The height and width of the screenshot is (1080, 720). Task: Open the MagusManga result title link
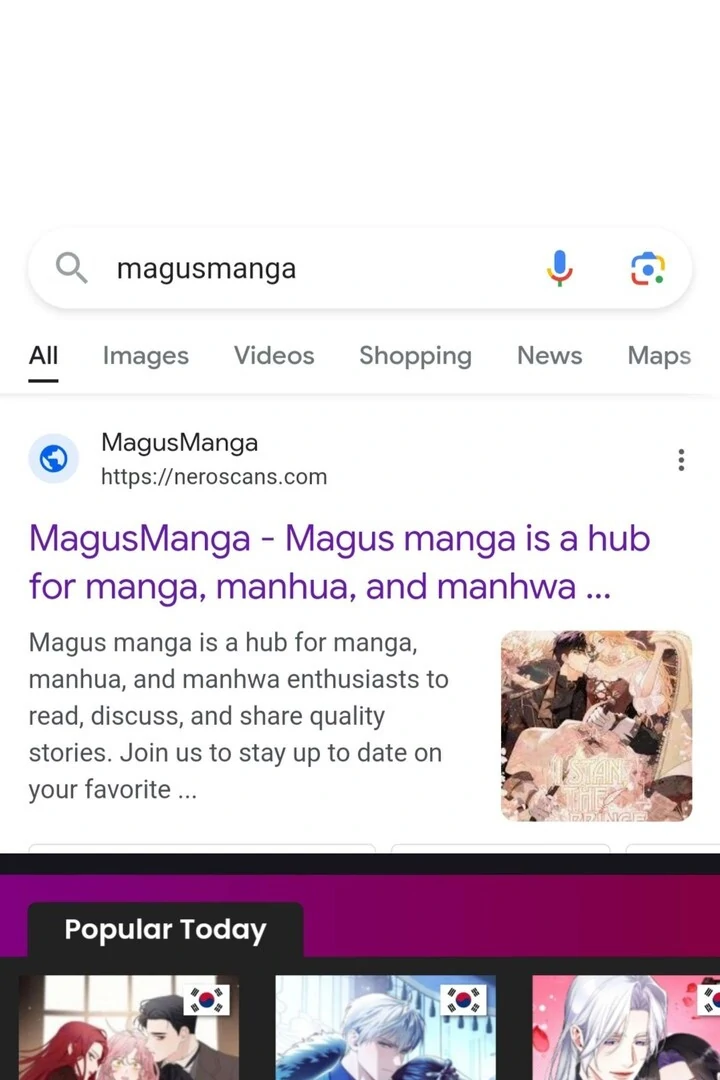(339, 563)
